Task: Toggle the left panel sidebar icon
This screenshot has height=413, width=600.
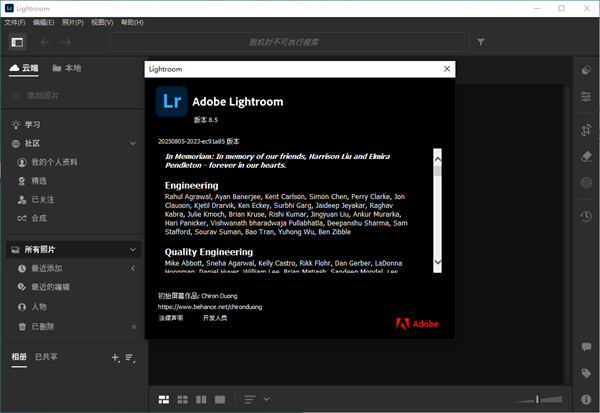Action: point(17,42)
